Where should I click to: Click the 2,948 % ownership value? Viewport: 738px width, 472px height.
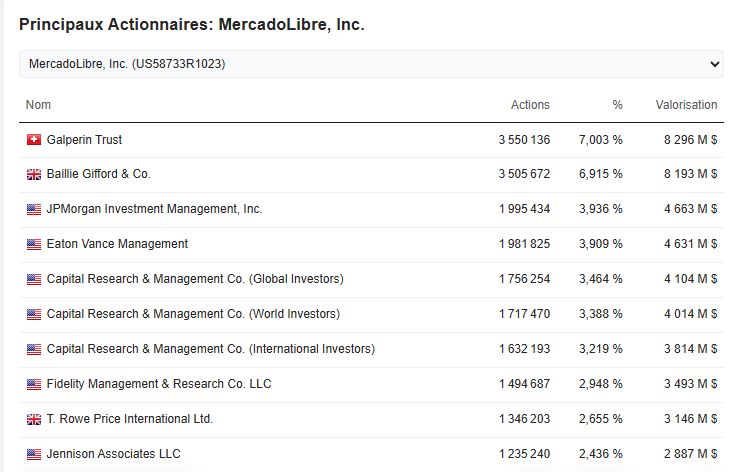click(601, 384)
